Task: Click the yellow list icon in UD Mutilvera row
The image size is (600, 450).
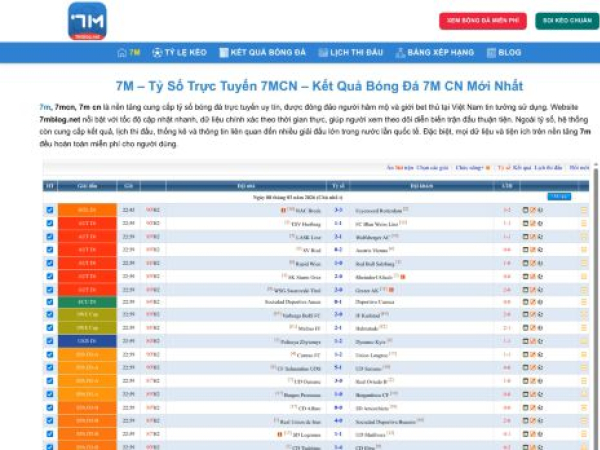Action: point(584,434)
